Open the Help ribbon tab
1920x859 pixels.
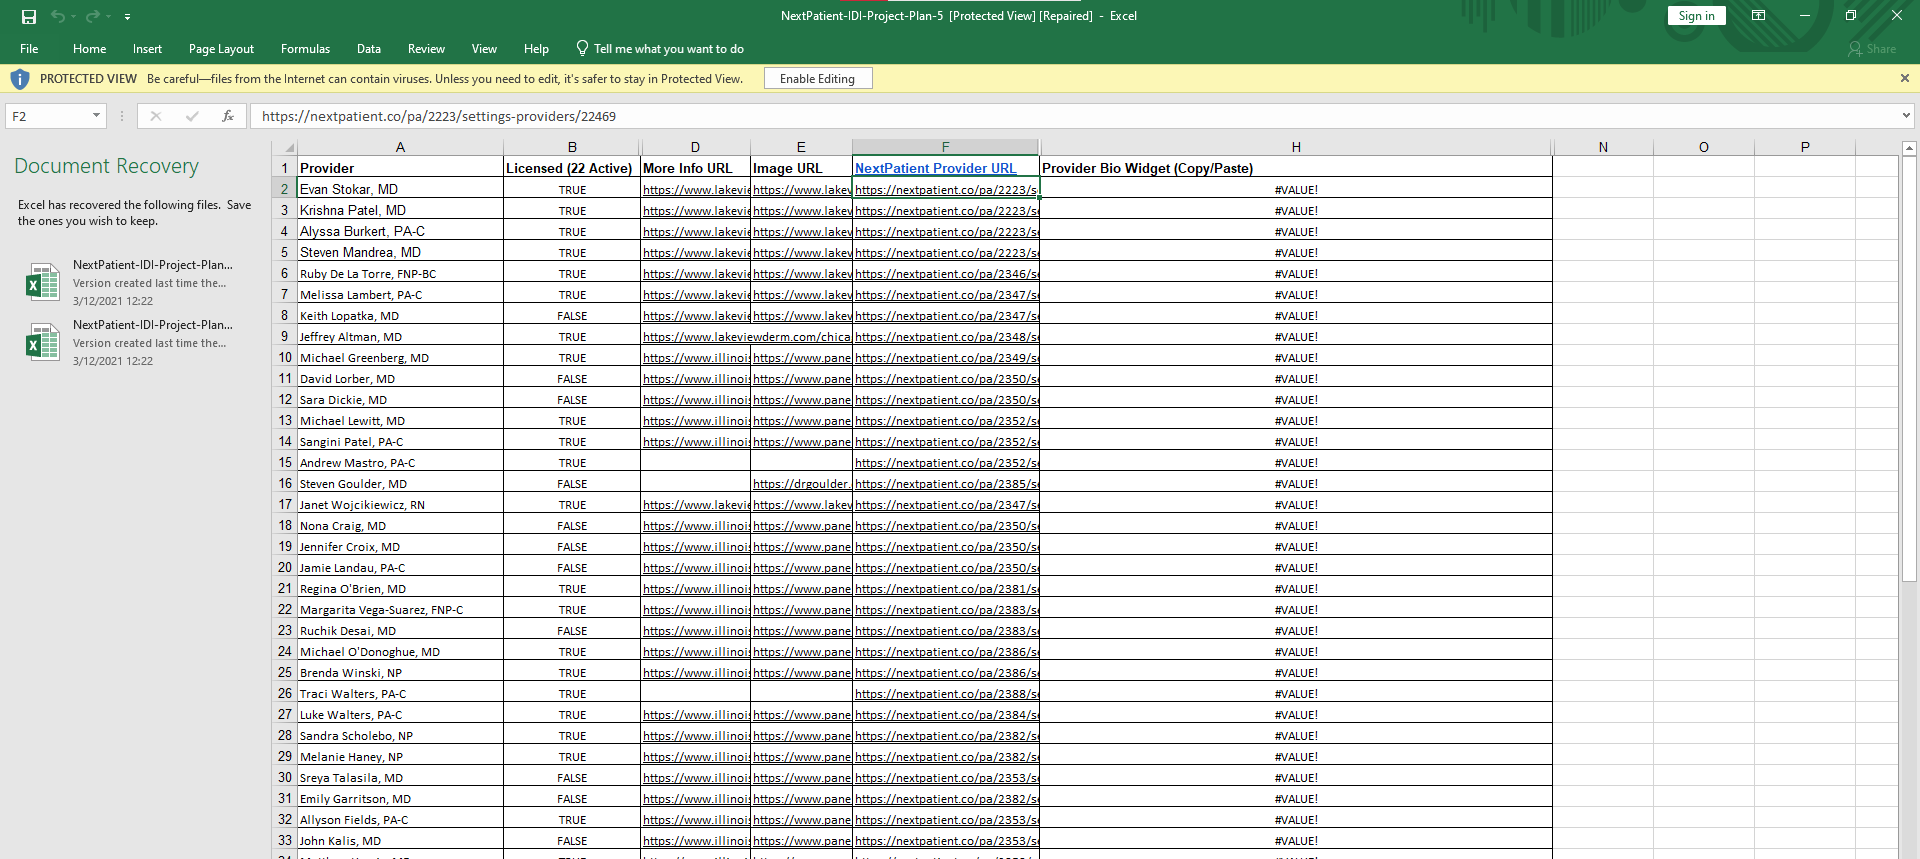tap(536, 48)
